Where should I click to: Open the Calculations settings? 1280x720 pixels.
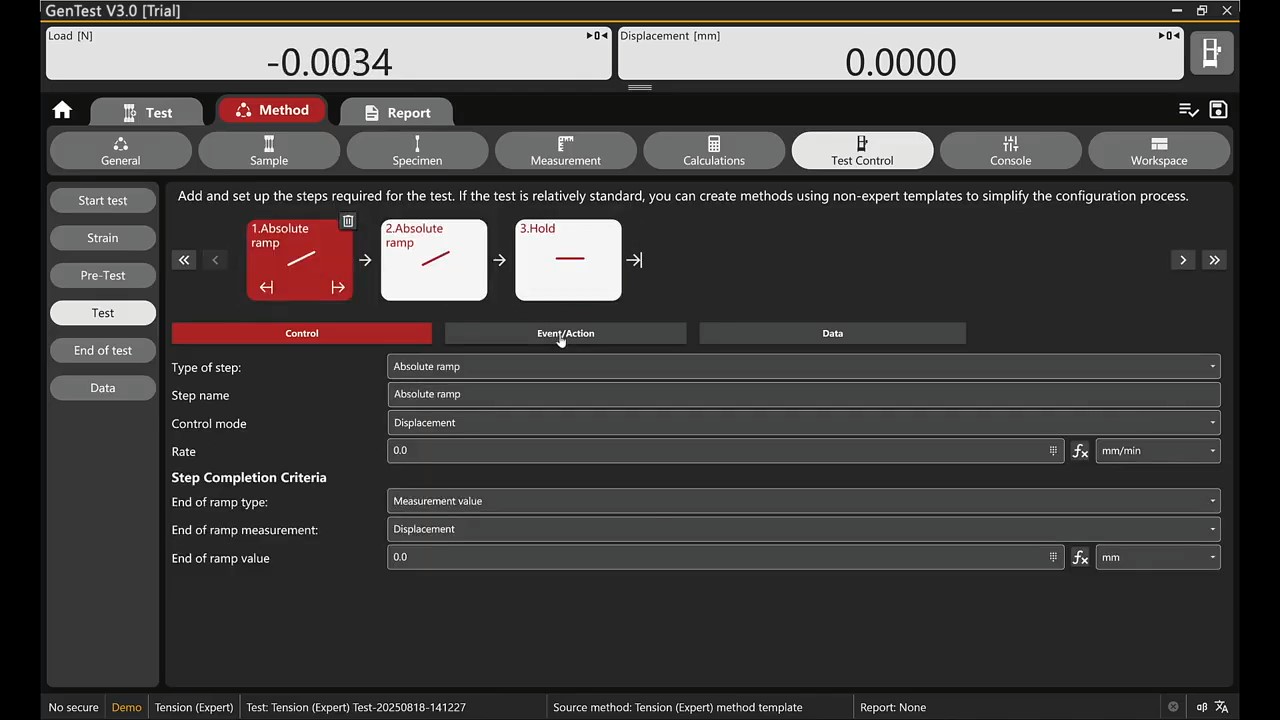tap(713, 151)
